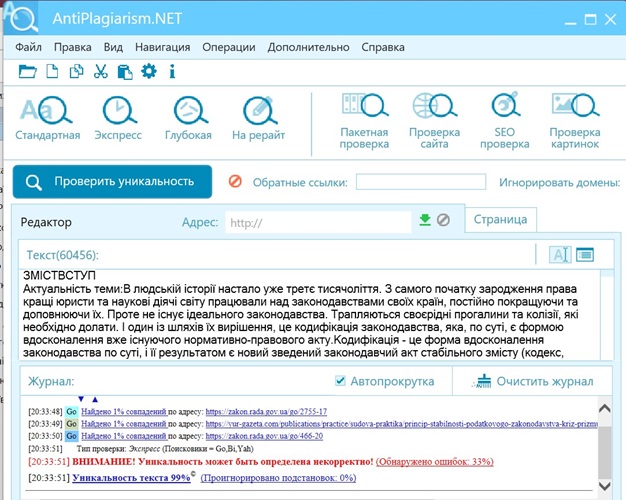Open the zakon.rada.gov.ua/go/2755-17 link
Image resolution: width=626 pixels, height=500 pixels.
point(266,411)
